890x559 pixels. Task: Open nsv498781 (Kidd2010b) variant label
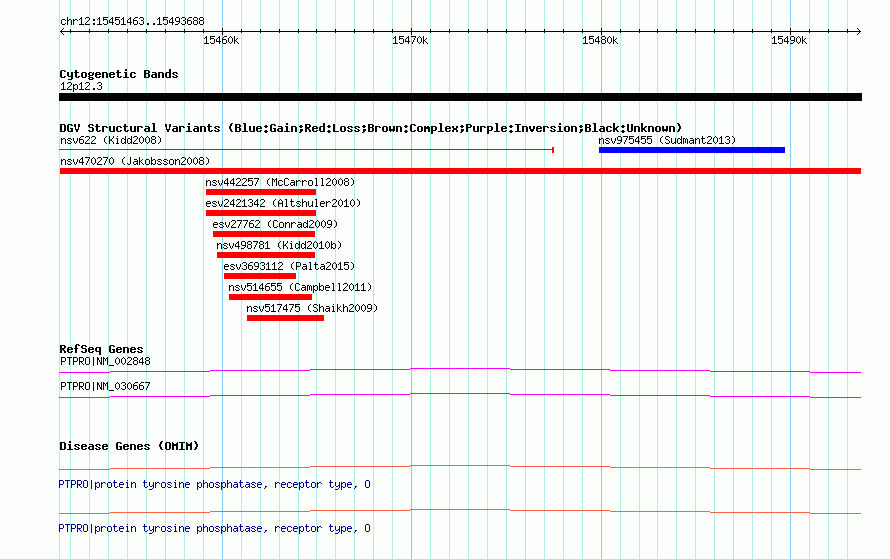click(x=279, y=245)
